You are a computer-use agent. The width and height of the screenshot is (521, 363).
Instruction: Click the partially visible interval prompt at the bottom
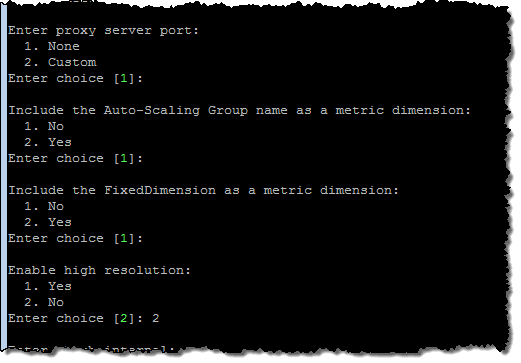[x=91, y=349]
